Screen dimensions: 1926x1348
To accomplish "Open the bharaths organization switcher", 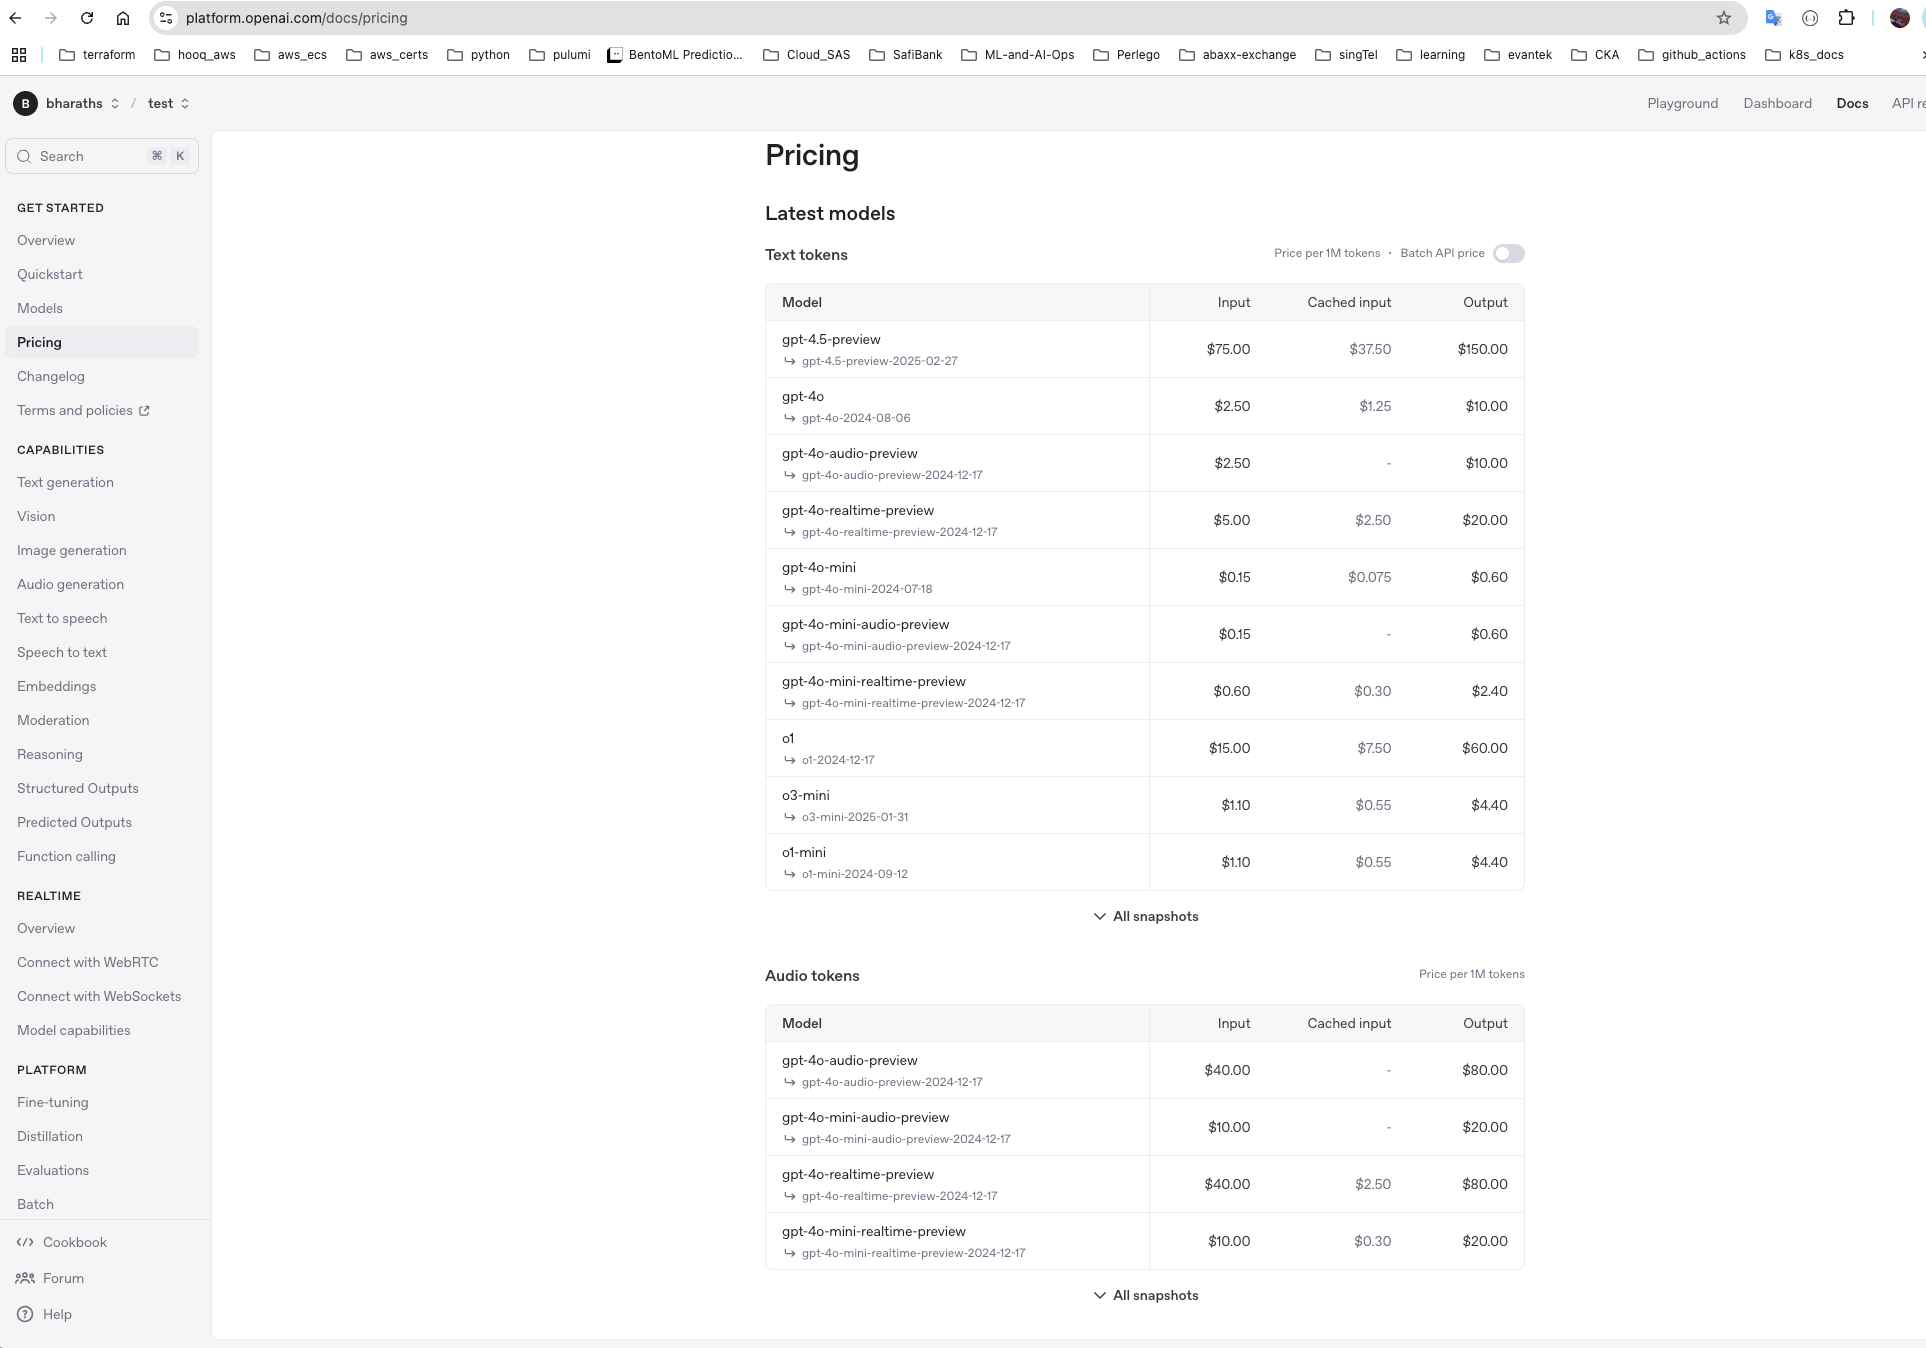I will tap(83, 103).
